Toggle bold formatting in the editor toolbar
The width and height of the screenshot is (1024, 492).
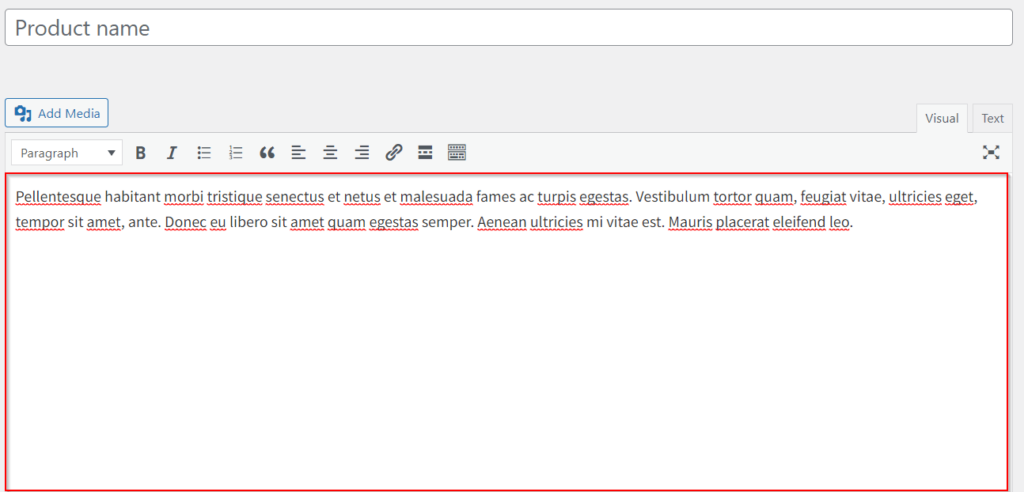[x=140, y=153]
